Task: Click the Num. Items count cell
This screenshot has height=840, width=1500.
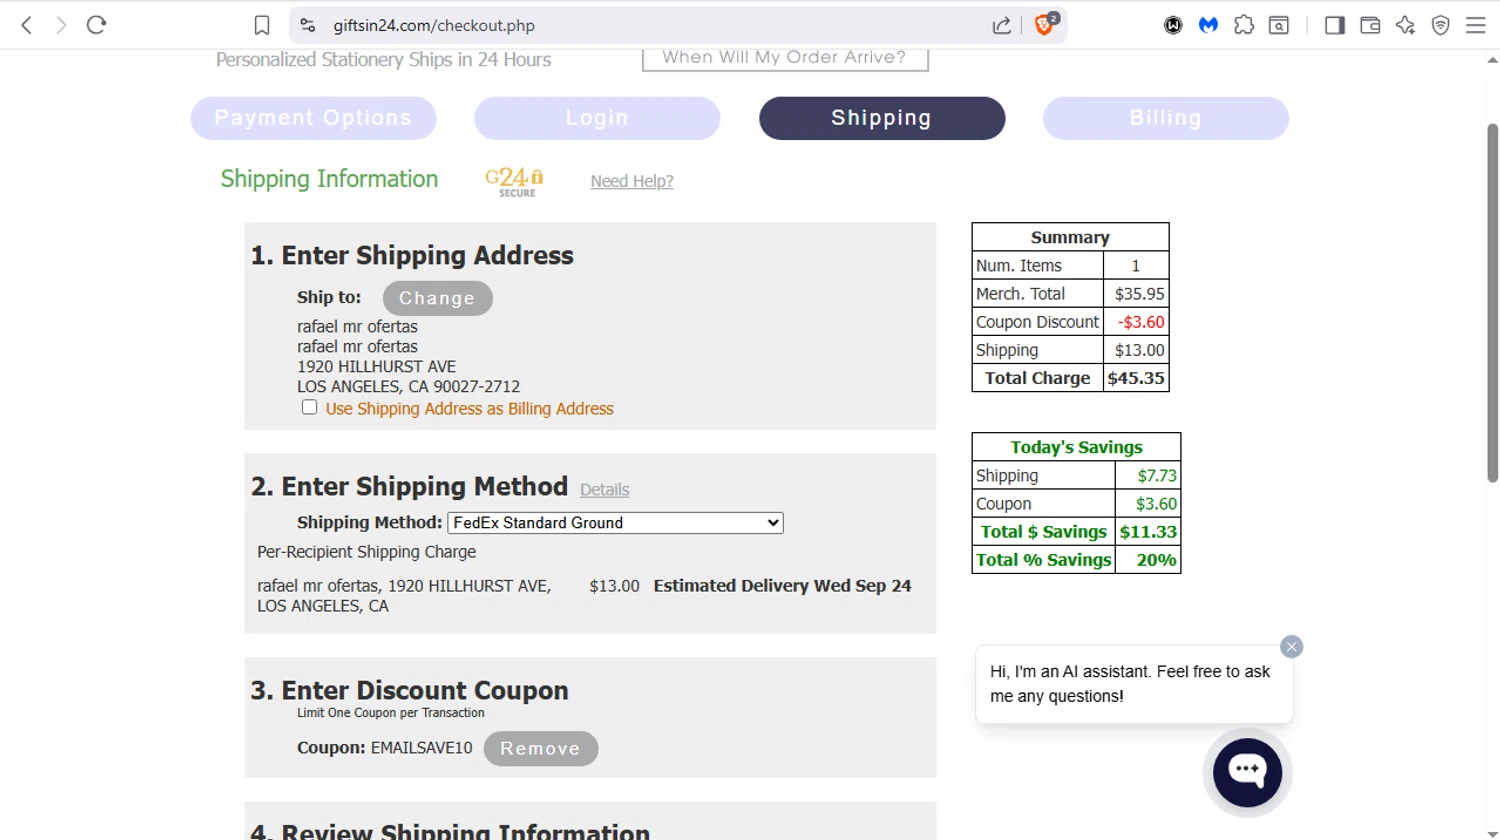Action: point(1136,266)
